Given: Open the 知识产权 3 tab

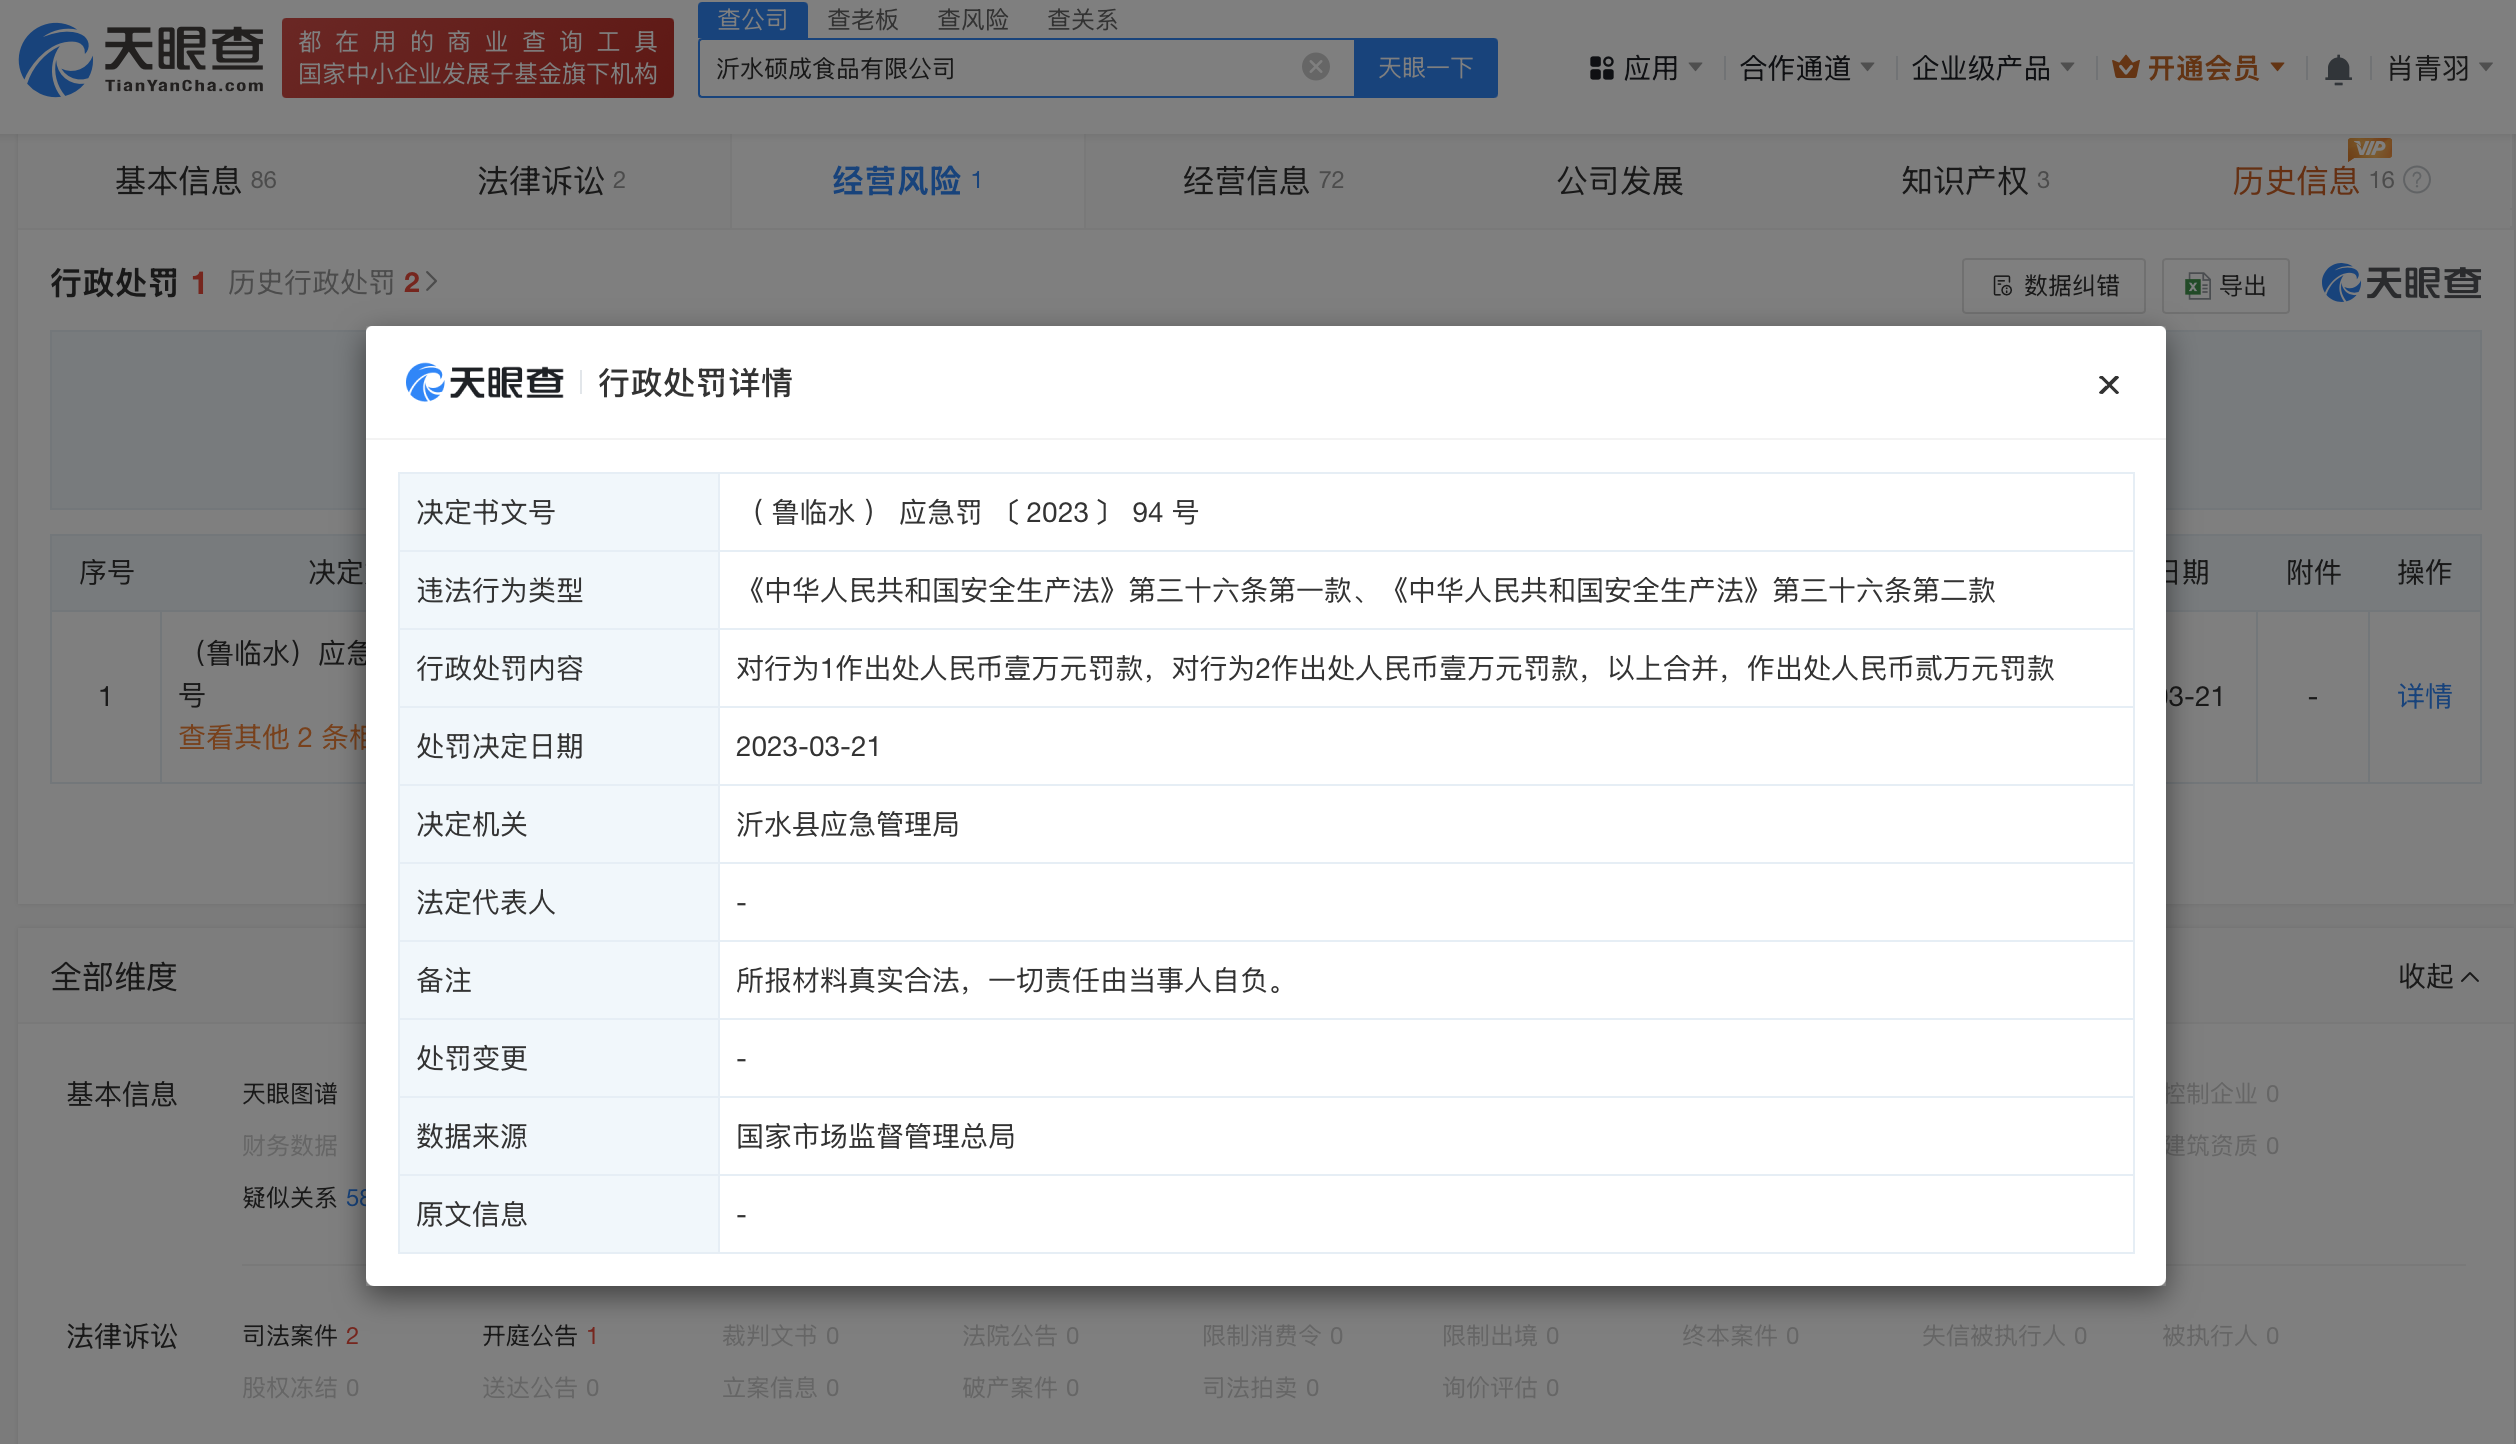Looking at the screenshot, I should pyautogui.click(x=1975, y=181).
